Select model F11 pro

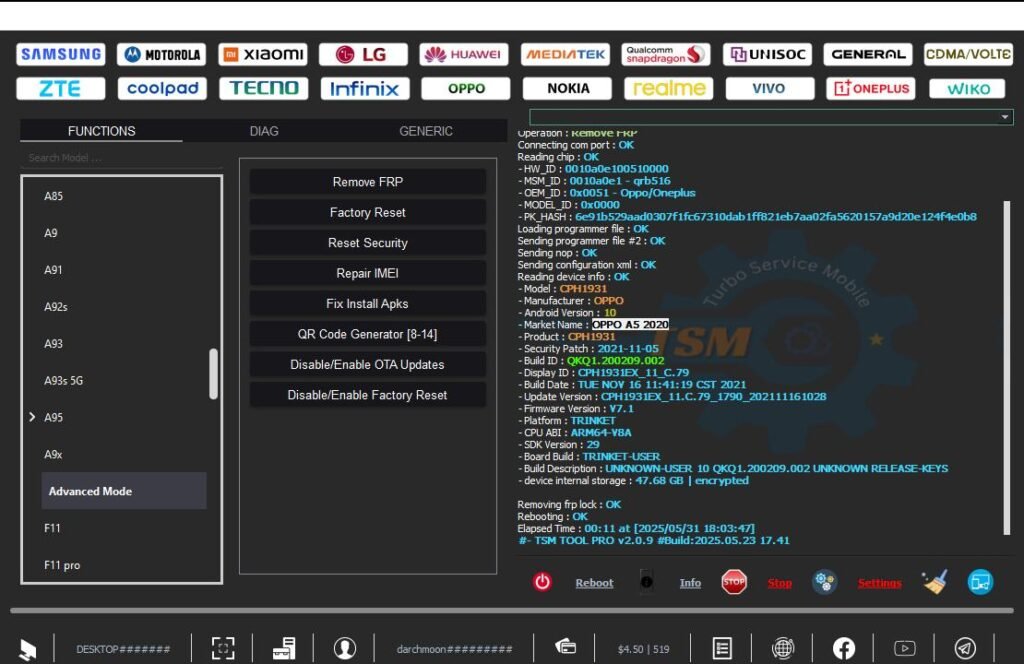[x=62, y=565]
